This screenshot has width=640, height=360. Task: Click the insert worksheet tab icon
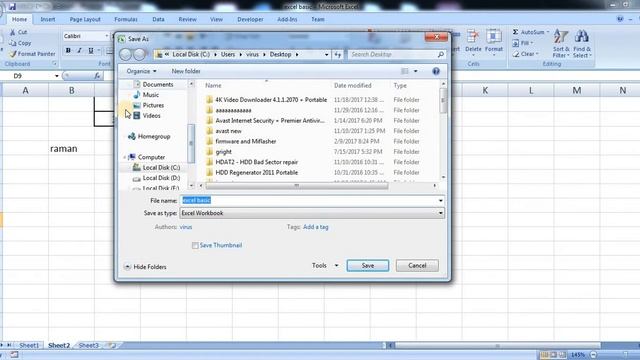[x=111, y=345]
